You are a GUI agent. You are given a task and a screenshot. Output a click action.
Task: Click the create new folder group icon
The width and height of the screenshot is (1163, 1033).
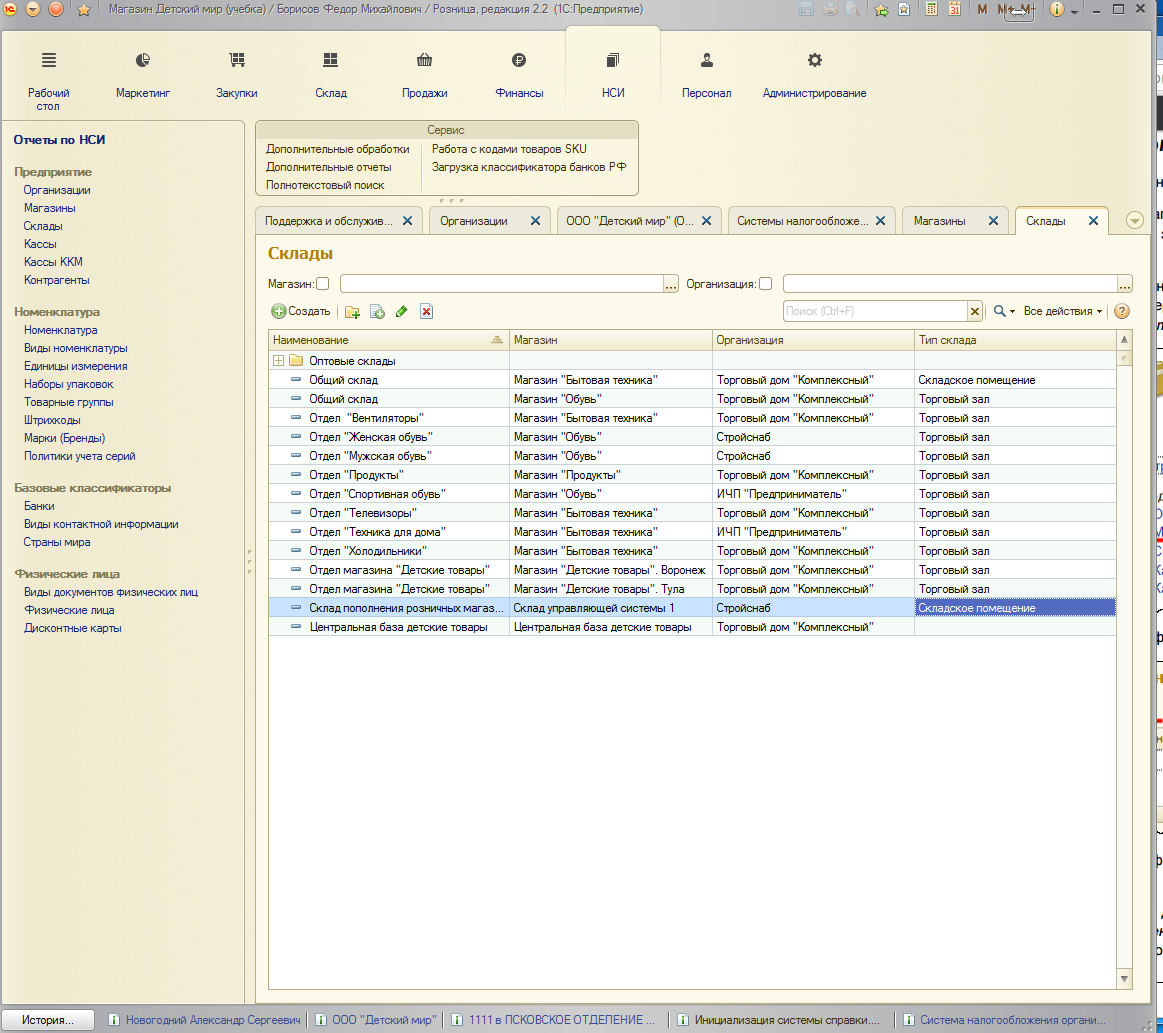point(352,312)
